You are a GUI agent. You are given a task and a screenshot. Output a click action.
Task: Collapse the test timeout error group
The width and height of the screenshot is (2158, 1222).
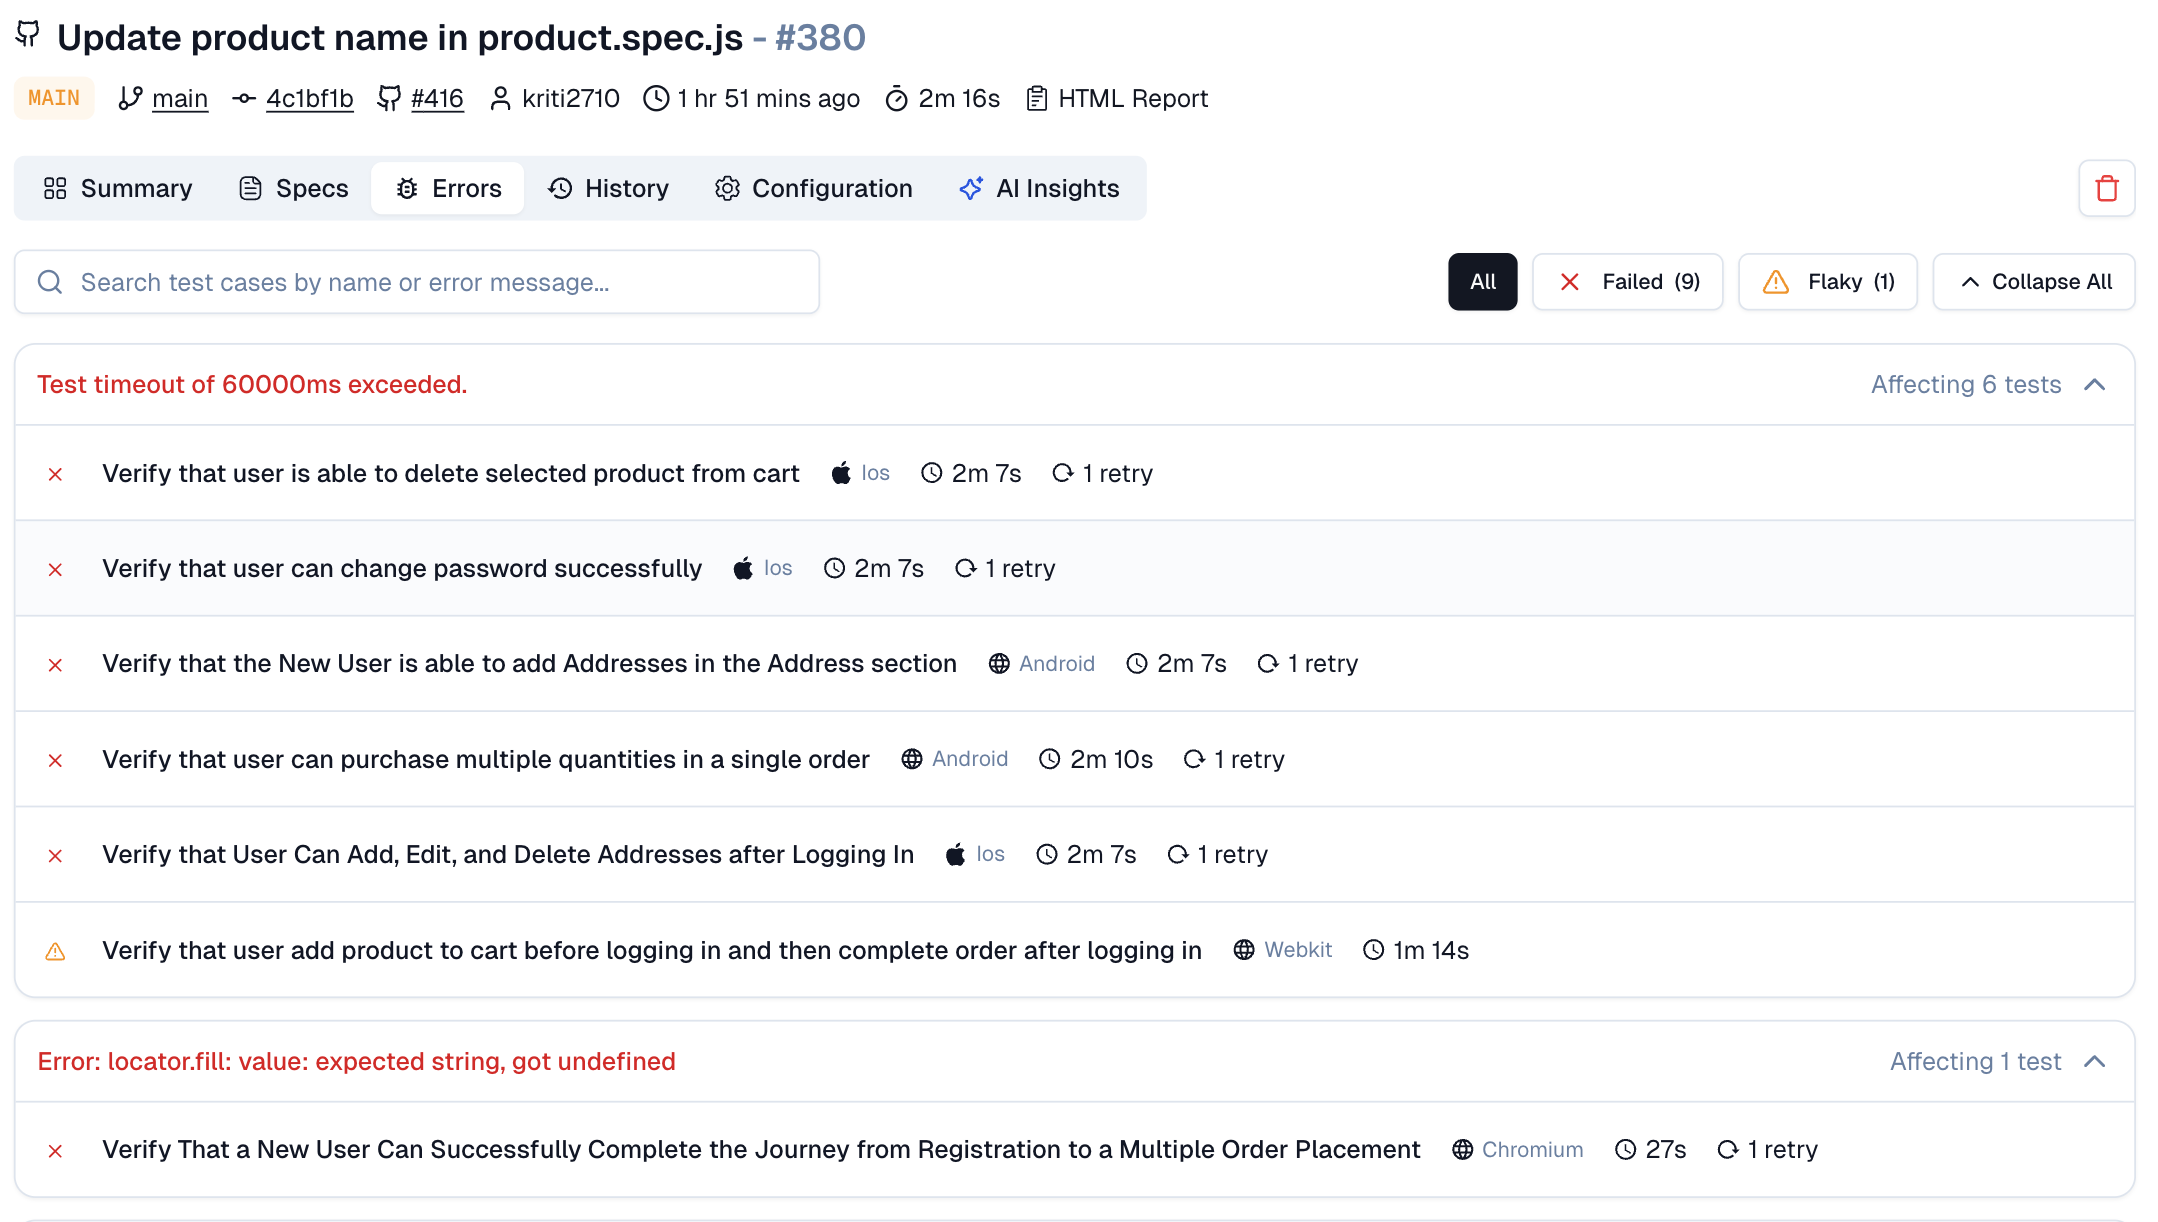tap(2095, 385)
